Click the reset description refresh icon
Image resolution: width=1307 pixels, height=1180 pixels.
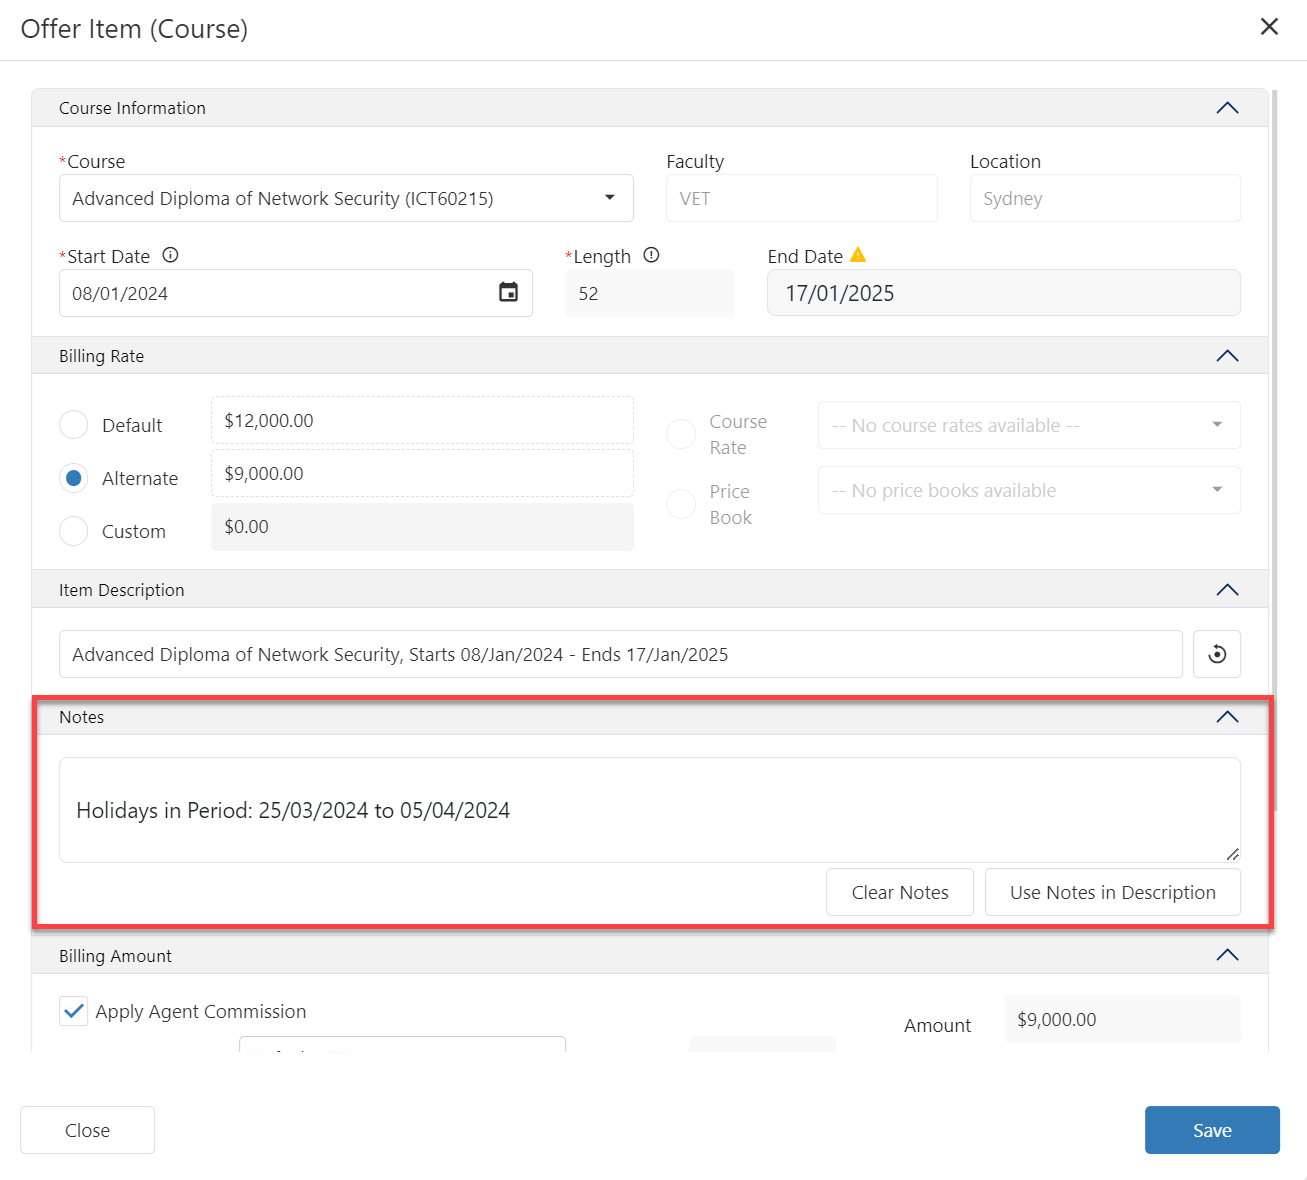click(1217, 654)
